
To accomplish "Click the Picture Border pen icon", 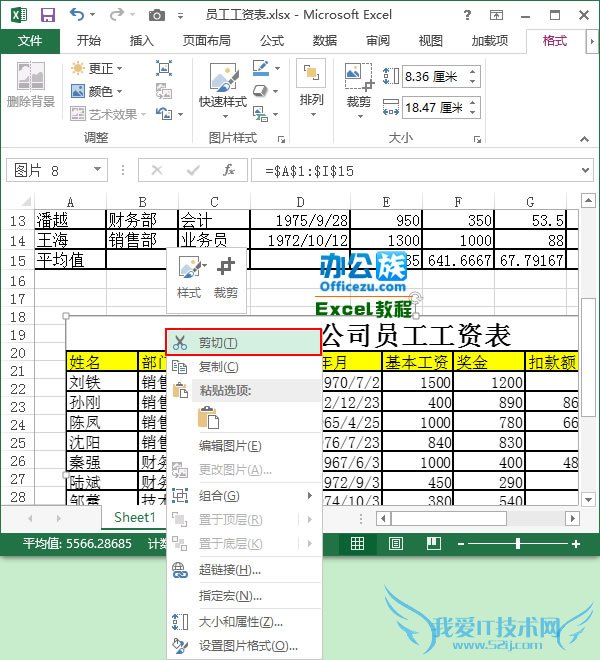I will (x=261, y=67).
